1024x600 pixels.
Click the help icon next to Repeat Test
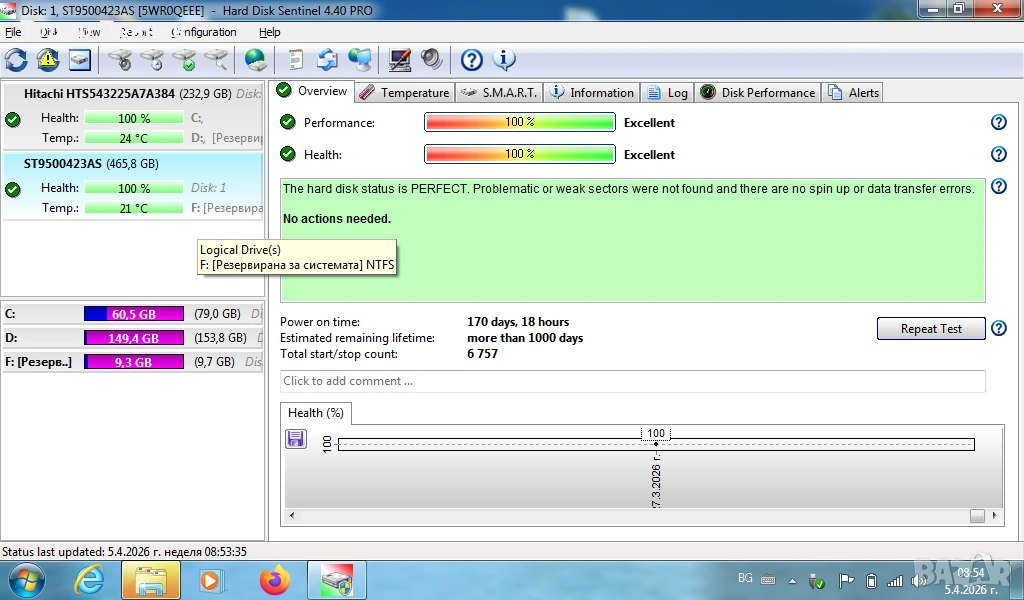[x=998, y=328]
